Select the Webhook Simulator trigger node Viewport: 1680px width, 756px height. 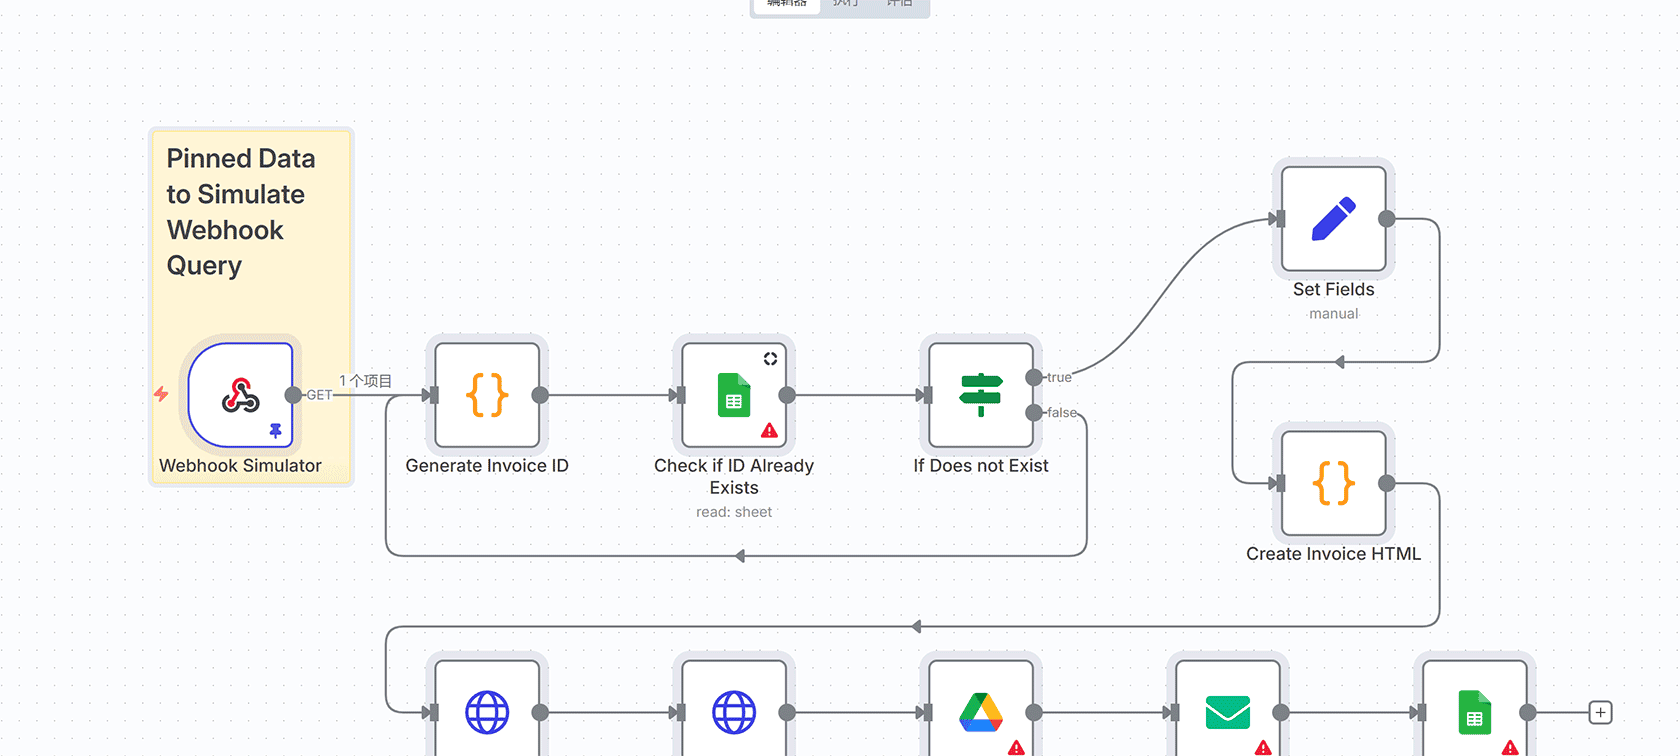point(240,395)
